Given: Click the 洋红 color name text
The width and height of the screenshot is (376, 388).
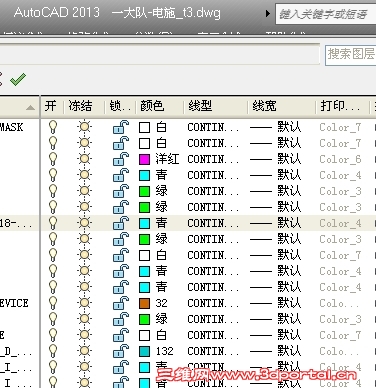Looking at the screenshot, I should 167,159.
